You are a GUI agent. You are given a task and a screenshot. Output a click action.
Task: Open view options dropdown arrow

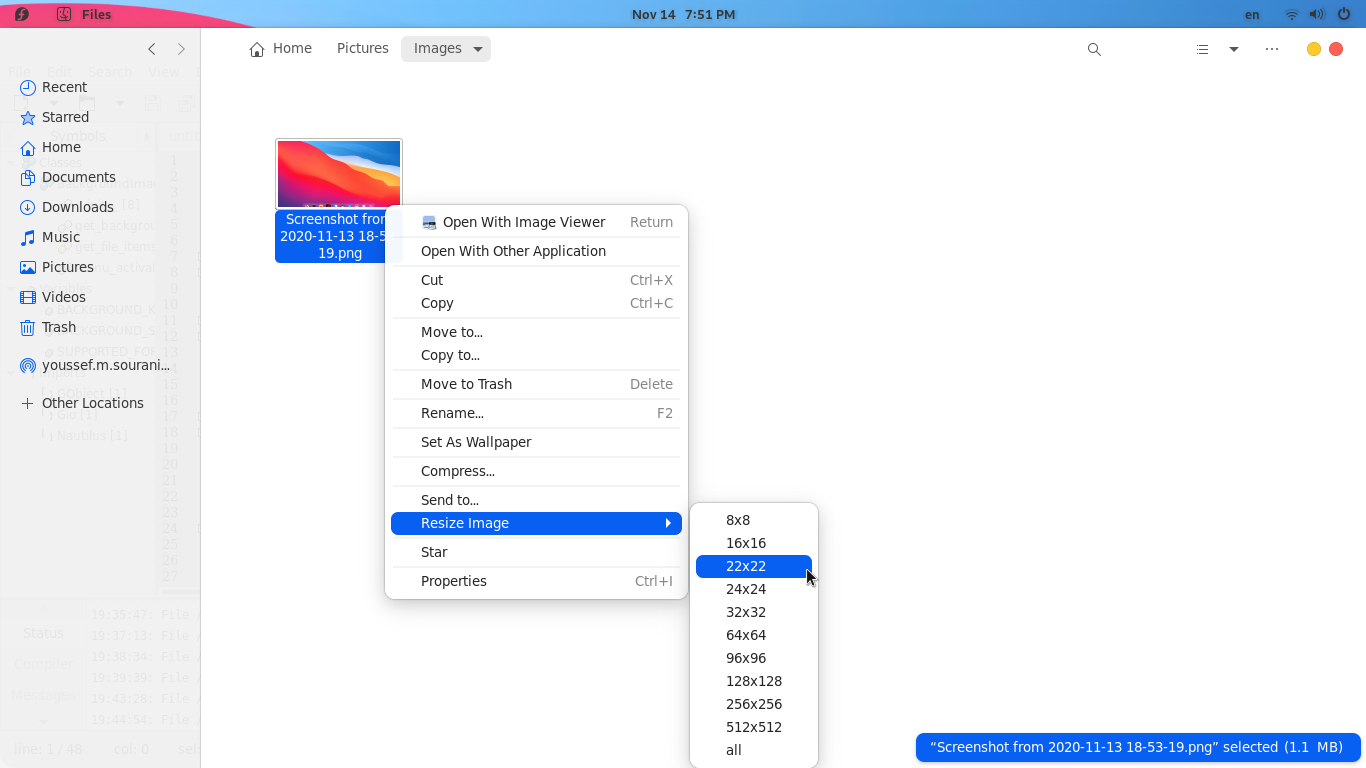[x=1234, y=49]
